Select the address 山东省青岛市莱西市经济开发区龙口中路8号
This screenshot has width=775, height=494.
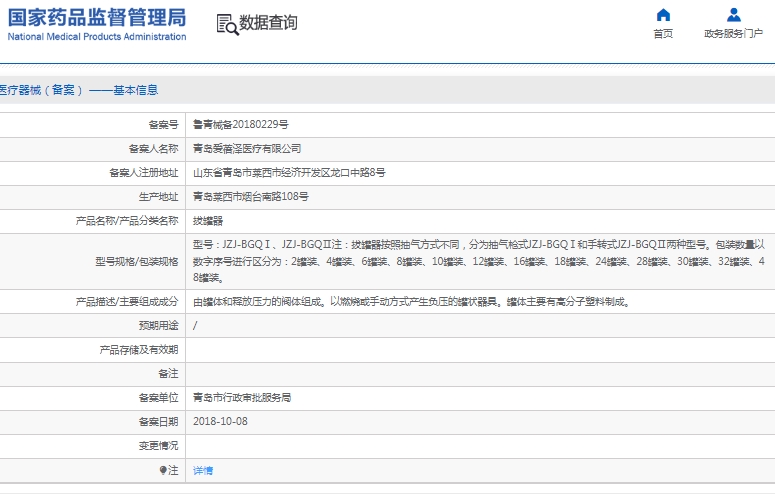(289, 173)
